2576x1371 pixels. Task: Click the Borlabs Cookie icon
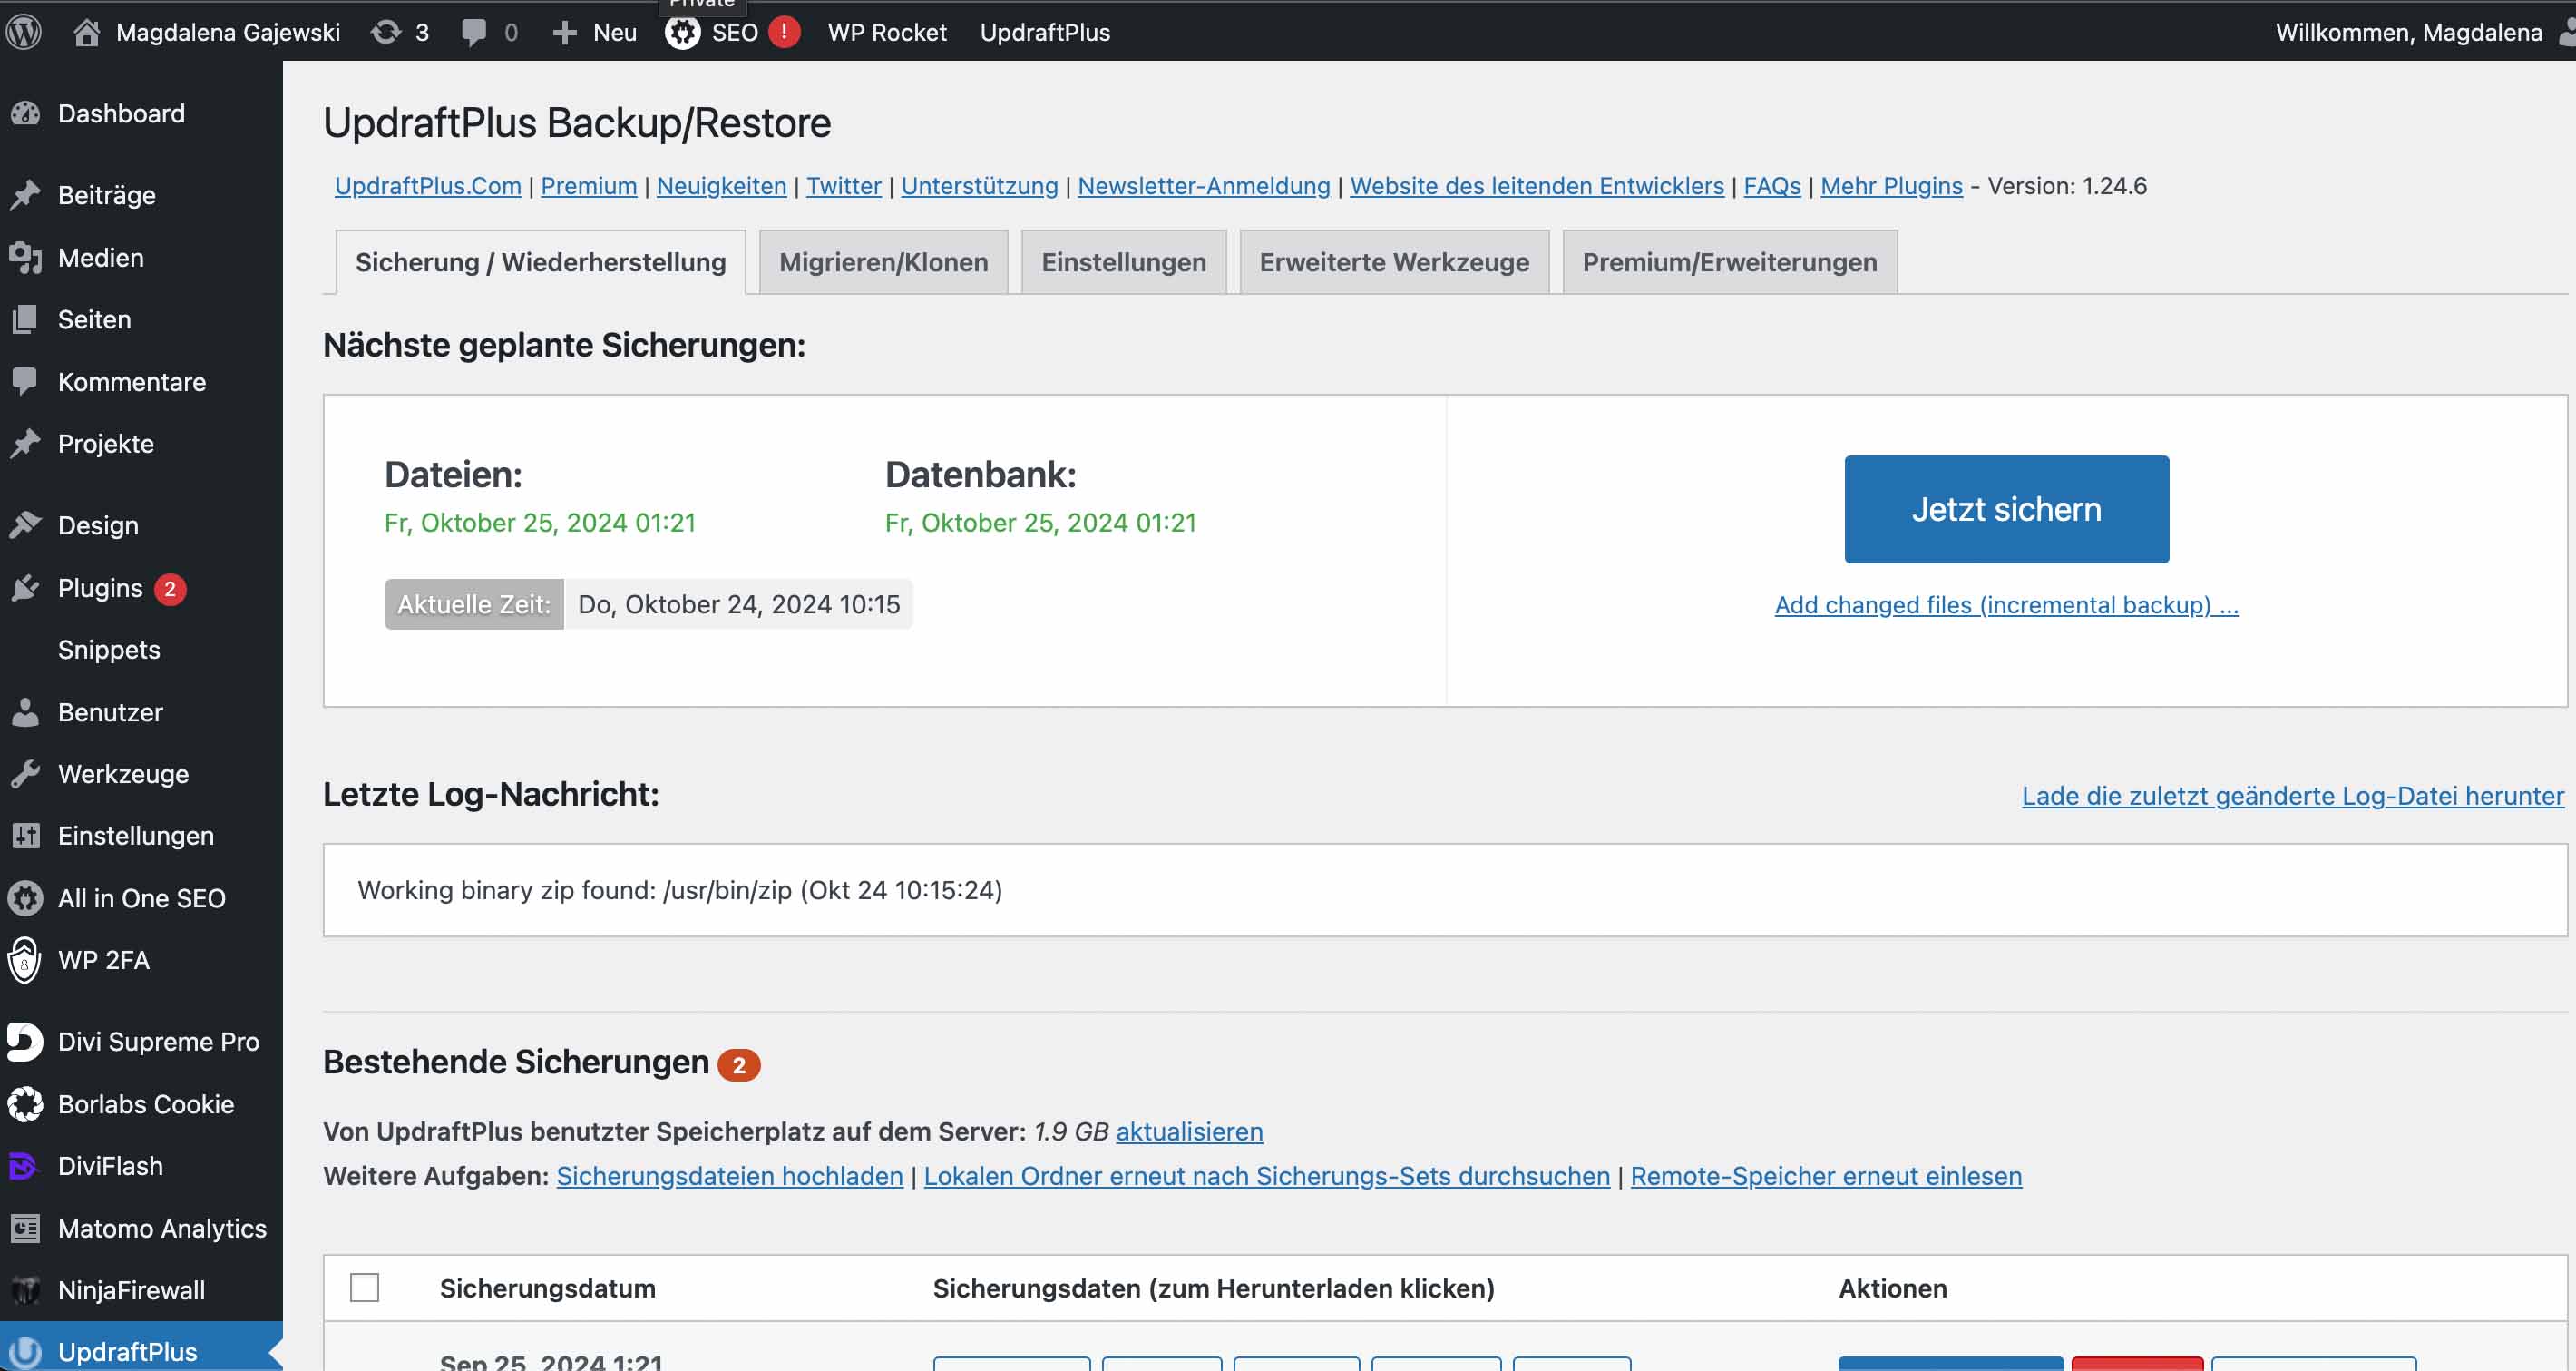pyautogui.click(x=25, y=1104)
